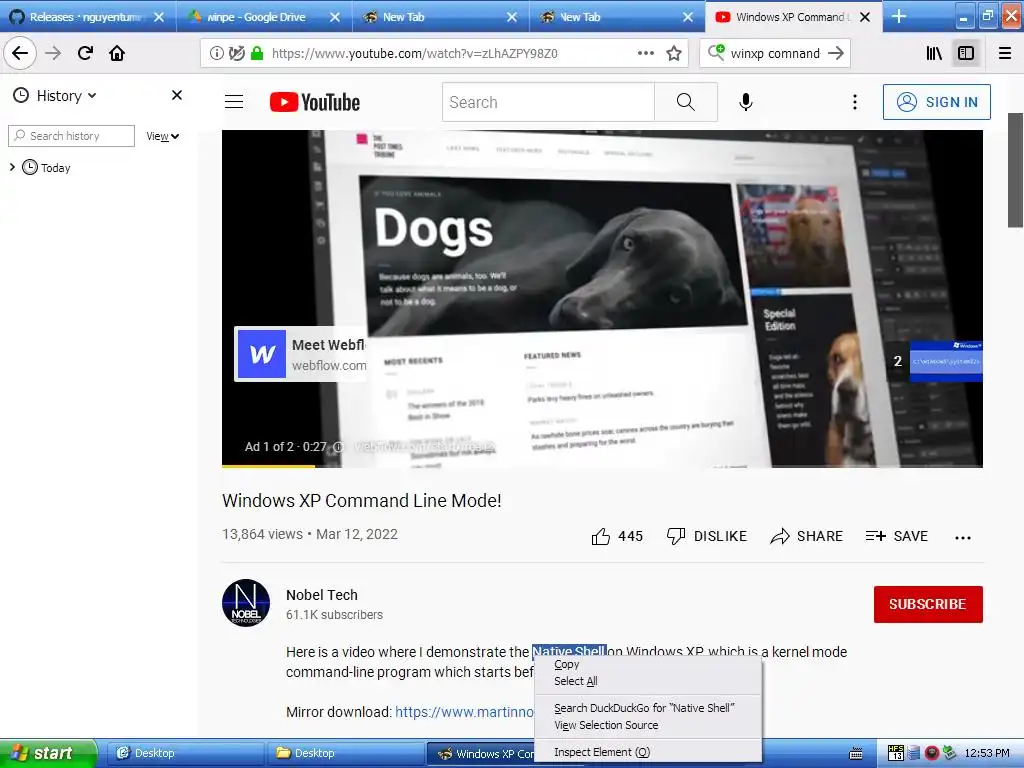The width and height of the screenshot is (1024, 768).
Task: Open the browser hamburger menu
Action: point(1005,53)
